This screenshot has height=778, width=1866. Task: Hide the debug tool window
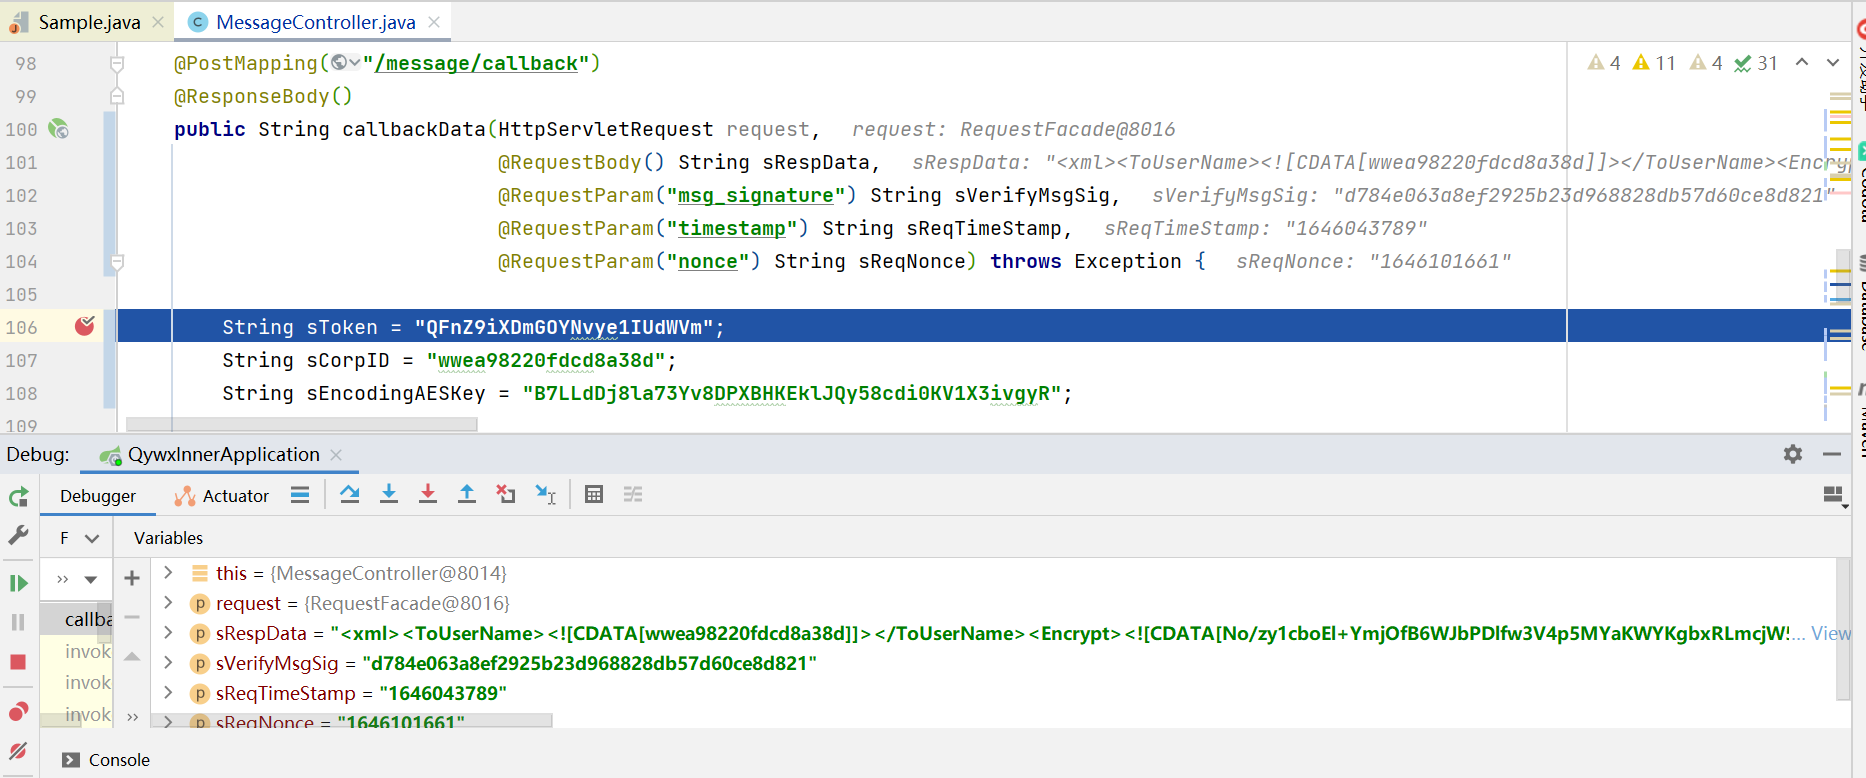1832,454
